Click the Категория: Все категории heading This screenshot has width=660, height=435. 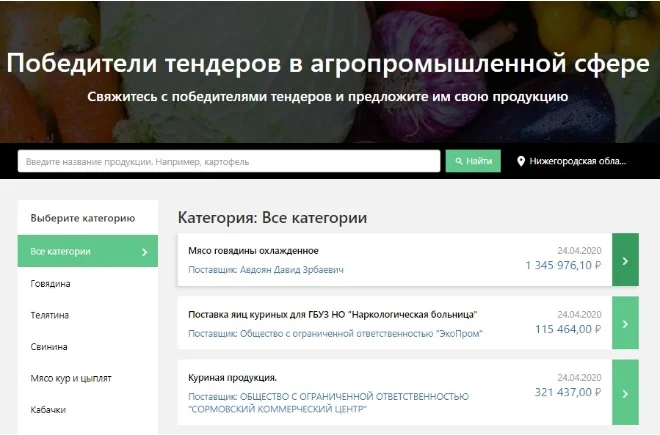pos(272,218)
